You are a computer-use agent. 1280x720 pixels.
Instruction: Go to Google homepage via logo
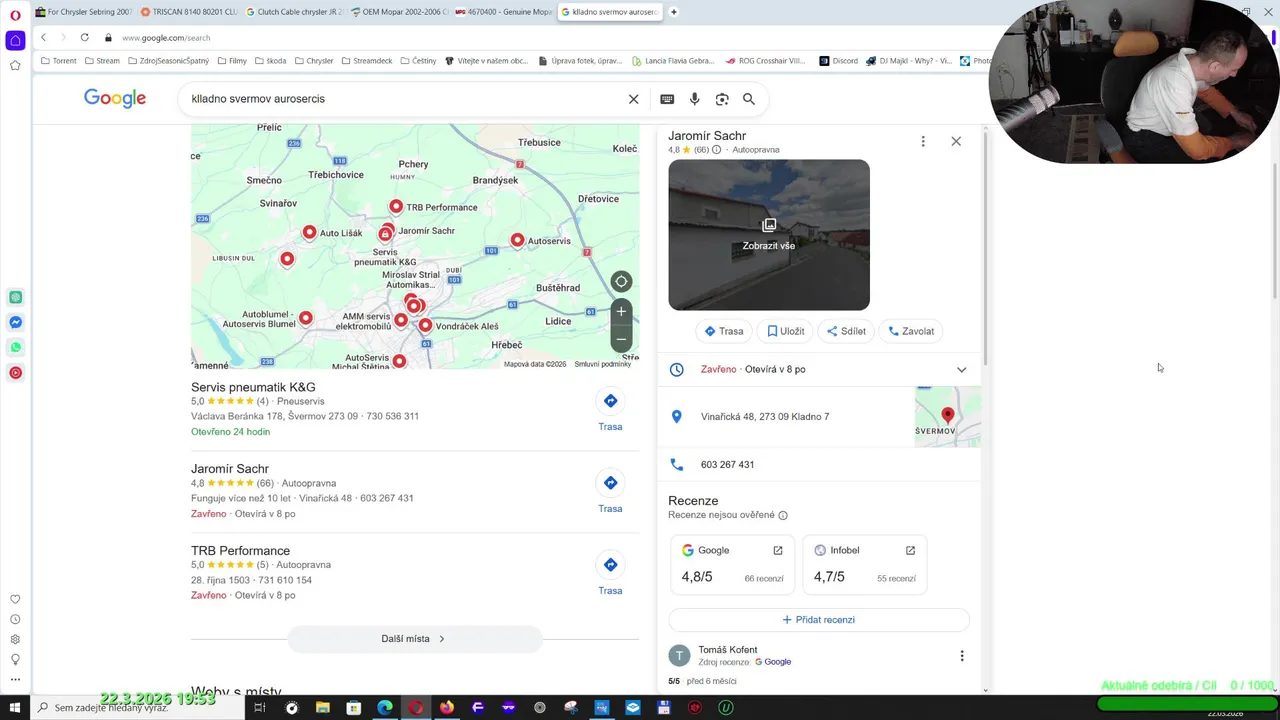pos(115,98)
